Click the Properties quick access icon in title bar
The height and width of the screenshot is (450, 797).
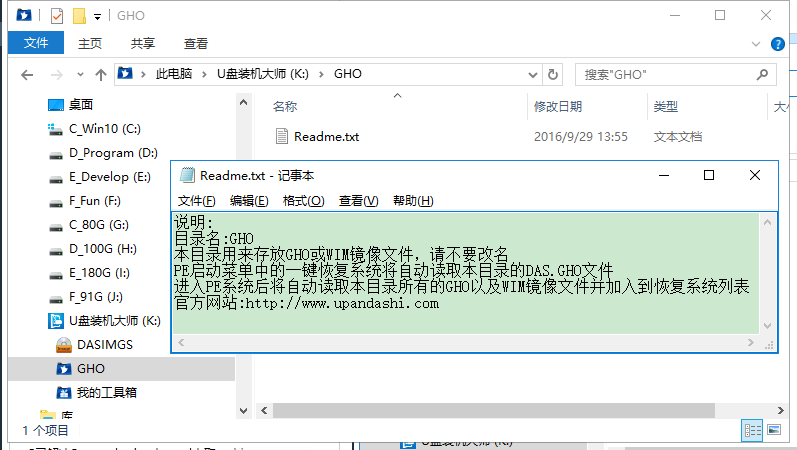57,16
